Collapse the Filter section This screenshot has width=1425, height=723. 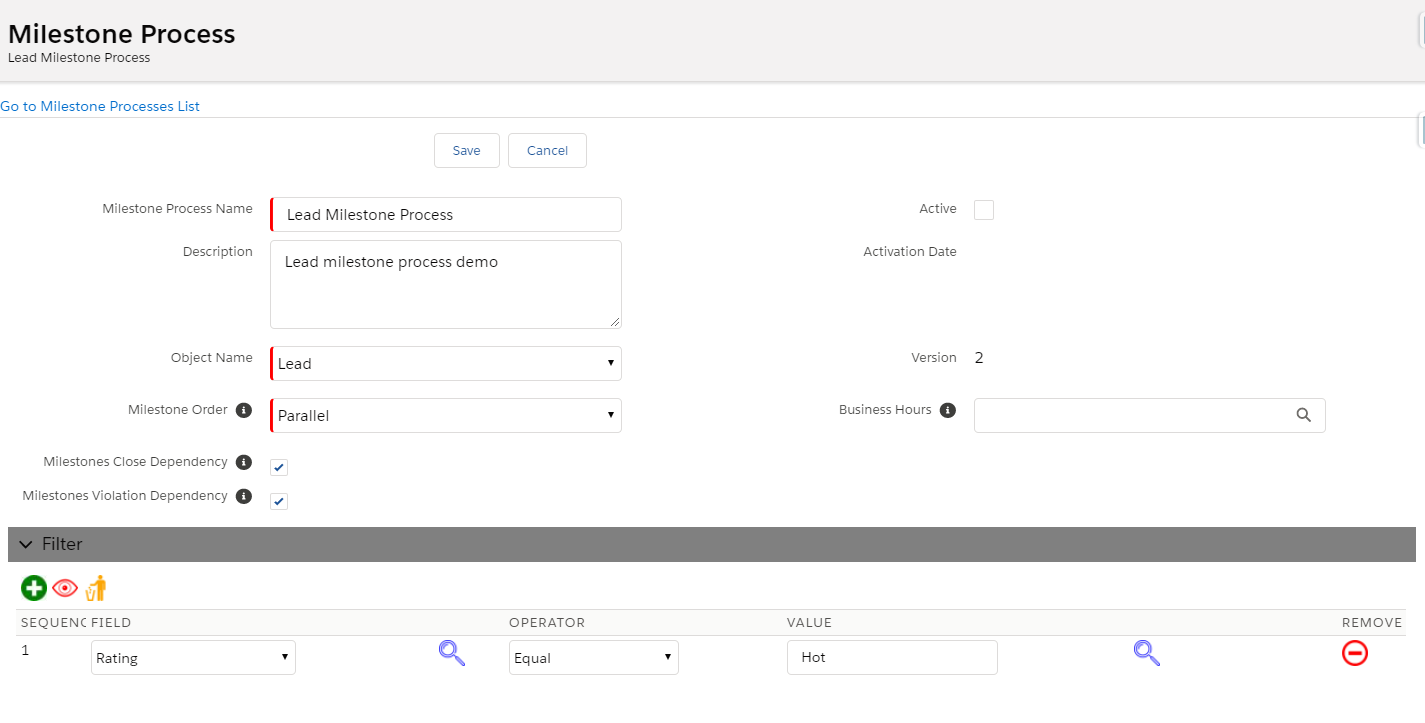[x=25, y=543]
